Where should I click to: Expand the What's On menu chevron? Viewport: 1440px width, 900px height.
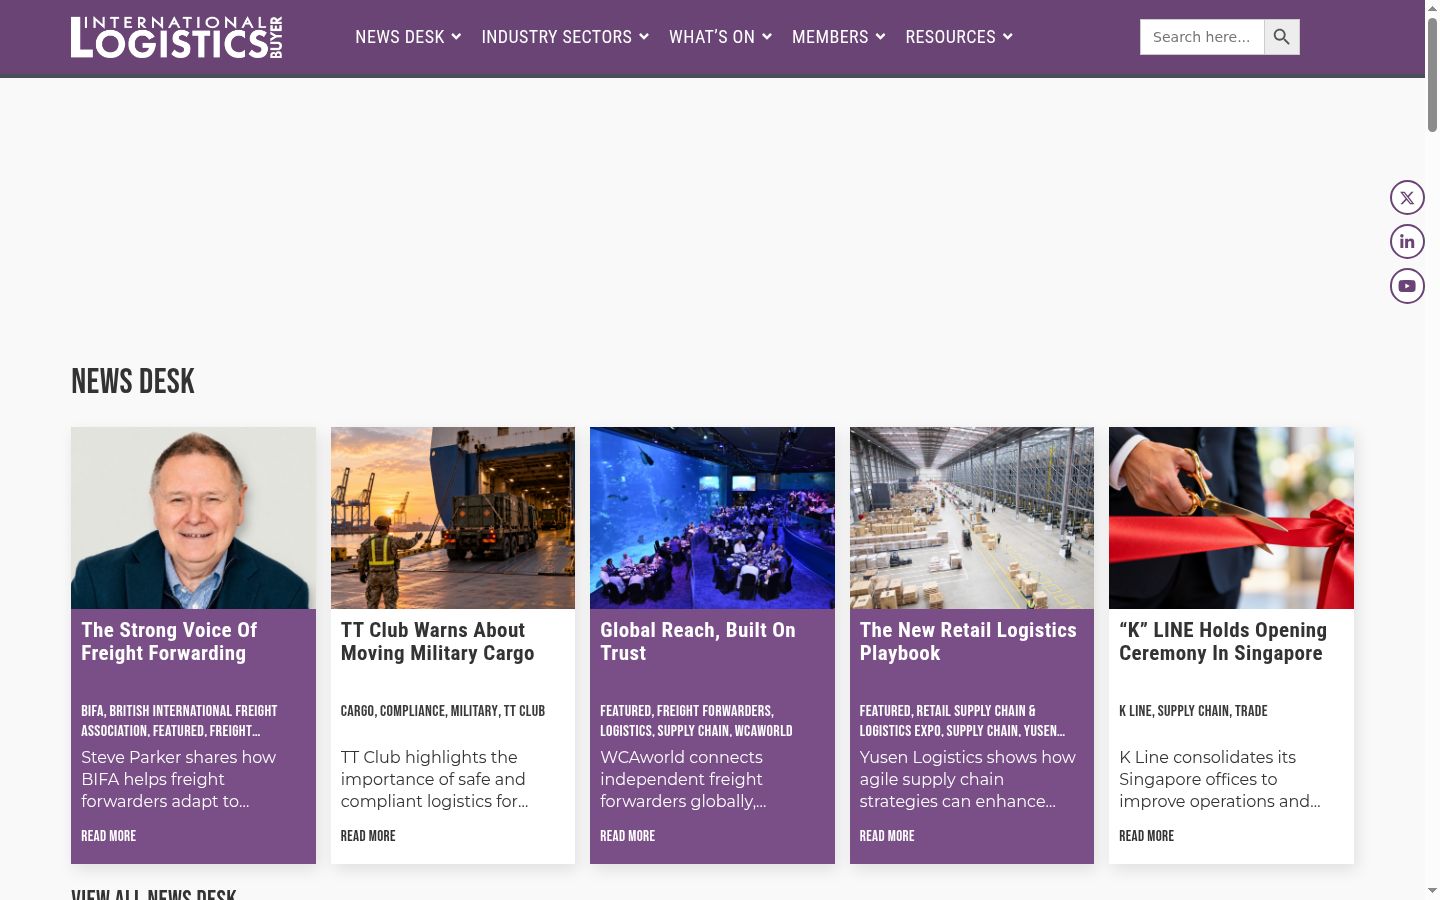pyautogui.click(x=767, y=37)
